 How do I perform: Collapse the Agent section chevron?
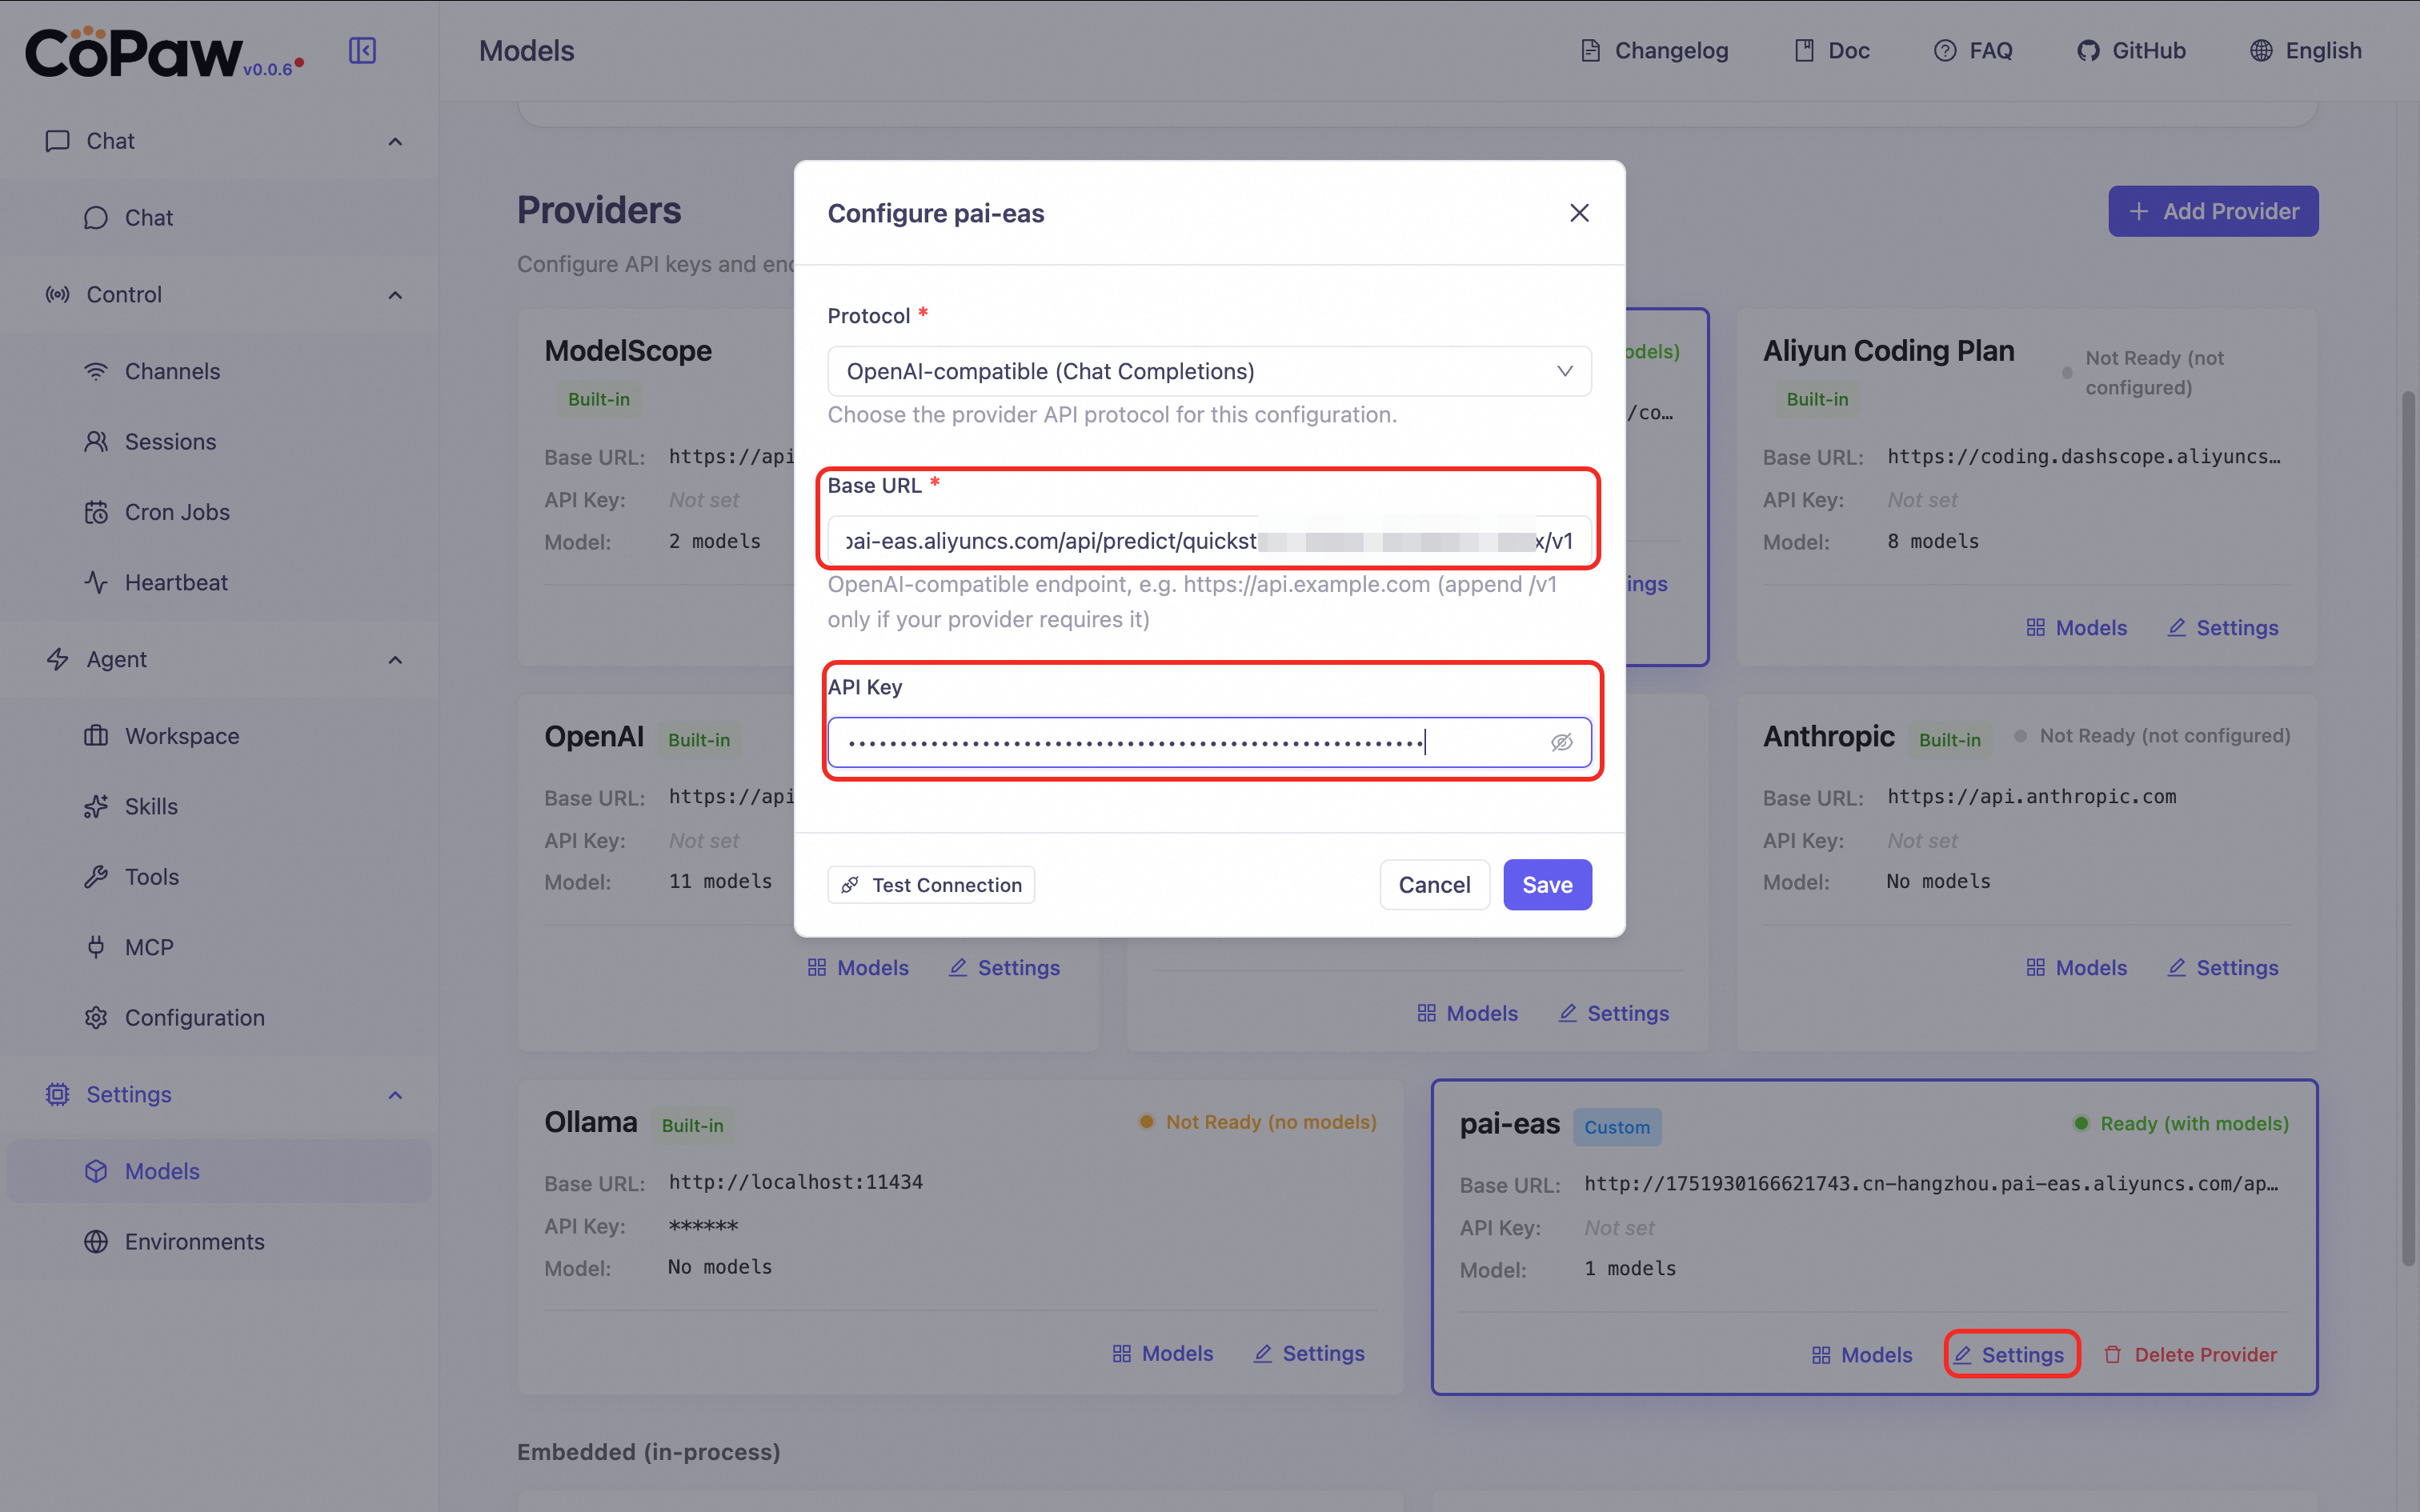click(395, 660)
